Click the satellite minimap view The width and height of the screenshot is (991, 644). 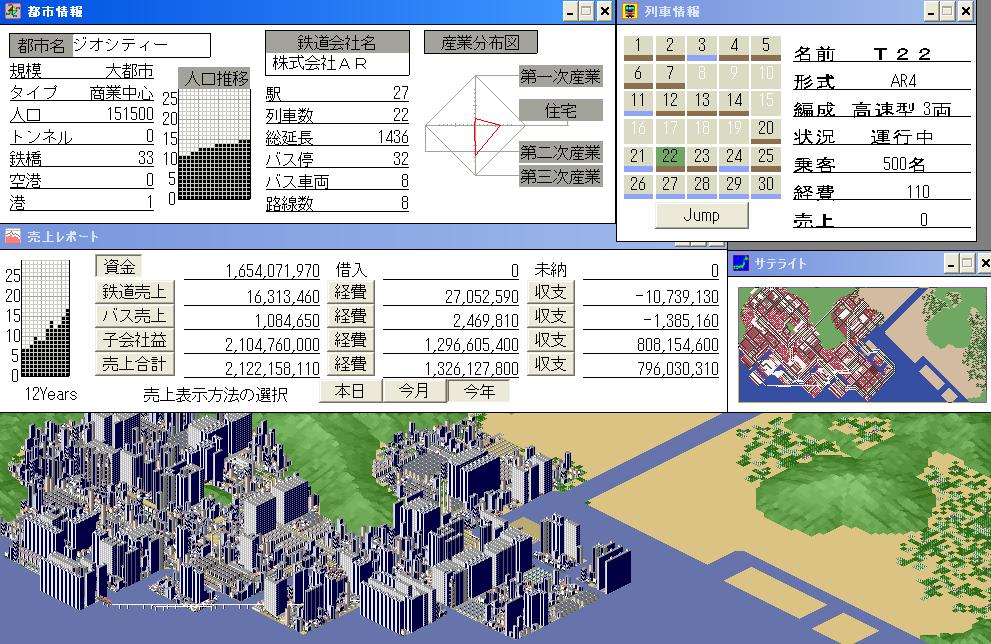click(x=860, y=344)
